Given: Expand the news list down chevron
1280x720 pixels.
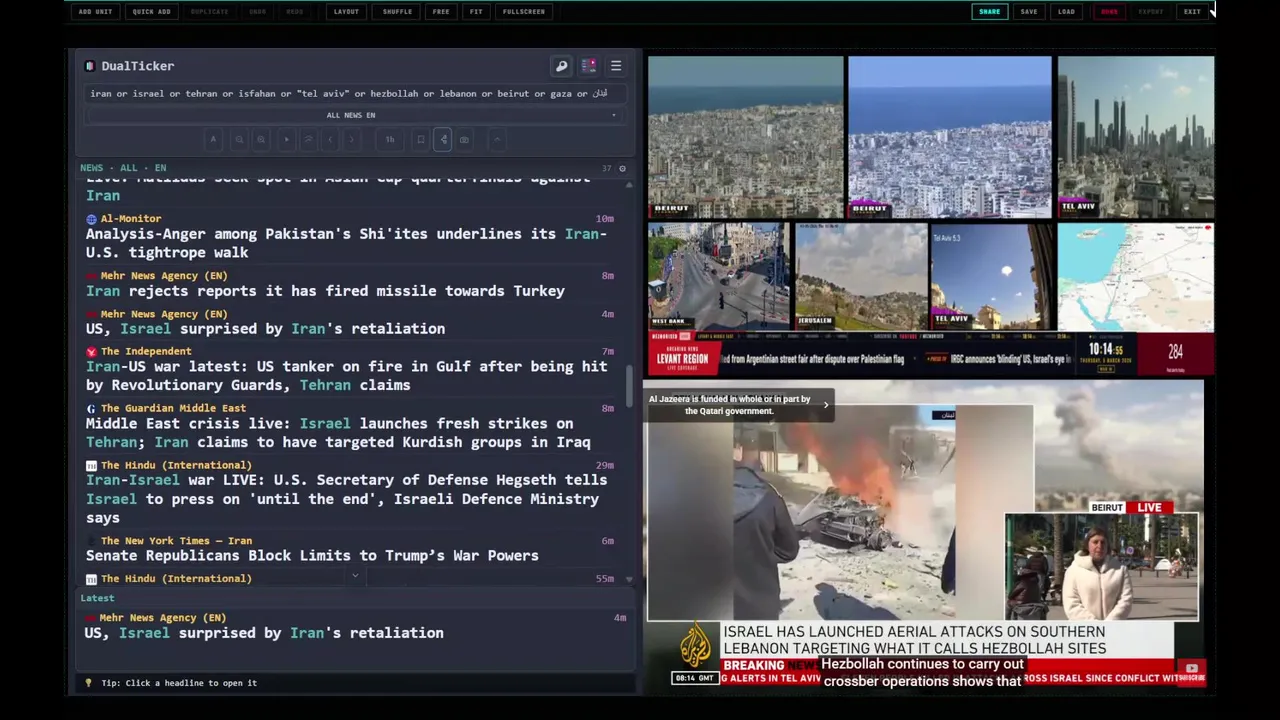Looking at the screenshot, I should coord(355,576).
